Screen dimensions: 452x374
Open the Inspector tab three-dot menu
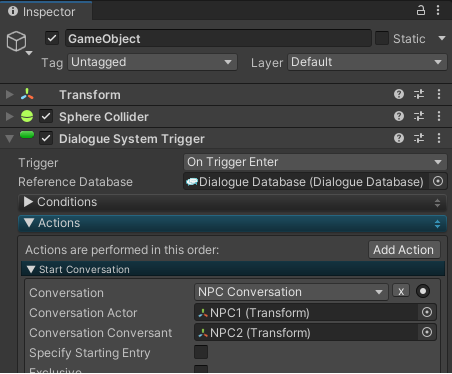pos(438,10)
